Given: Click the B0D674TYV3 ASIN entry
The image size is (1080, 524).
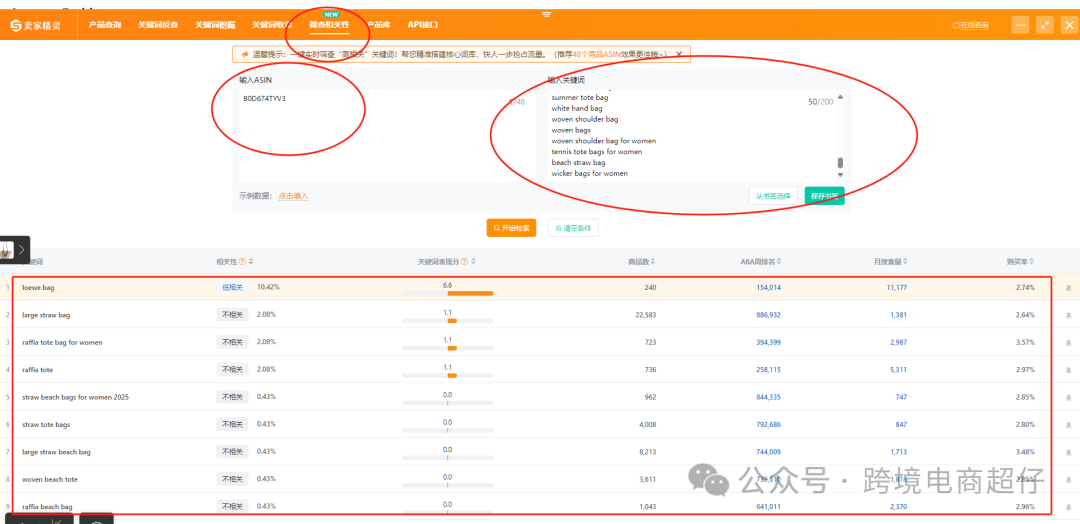Looking at the screenshot, I should click(x=264, y=98).
